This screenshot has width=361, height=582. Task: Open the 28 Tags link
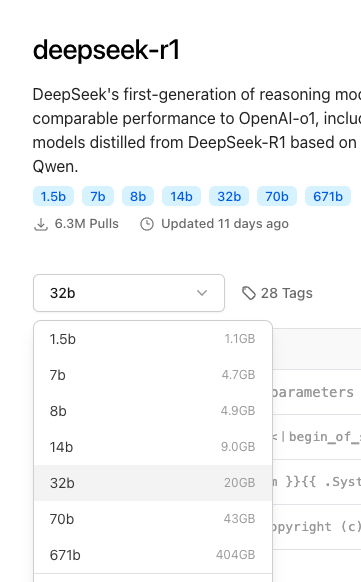pyautogui.click(x=278, y=293)
